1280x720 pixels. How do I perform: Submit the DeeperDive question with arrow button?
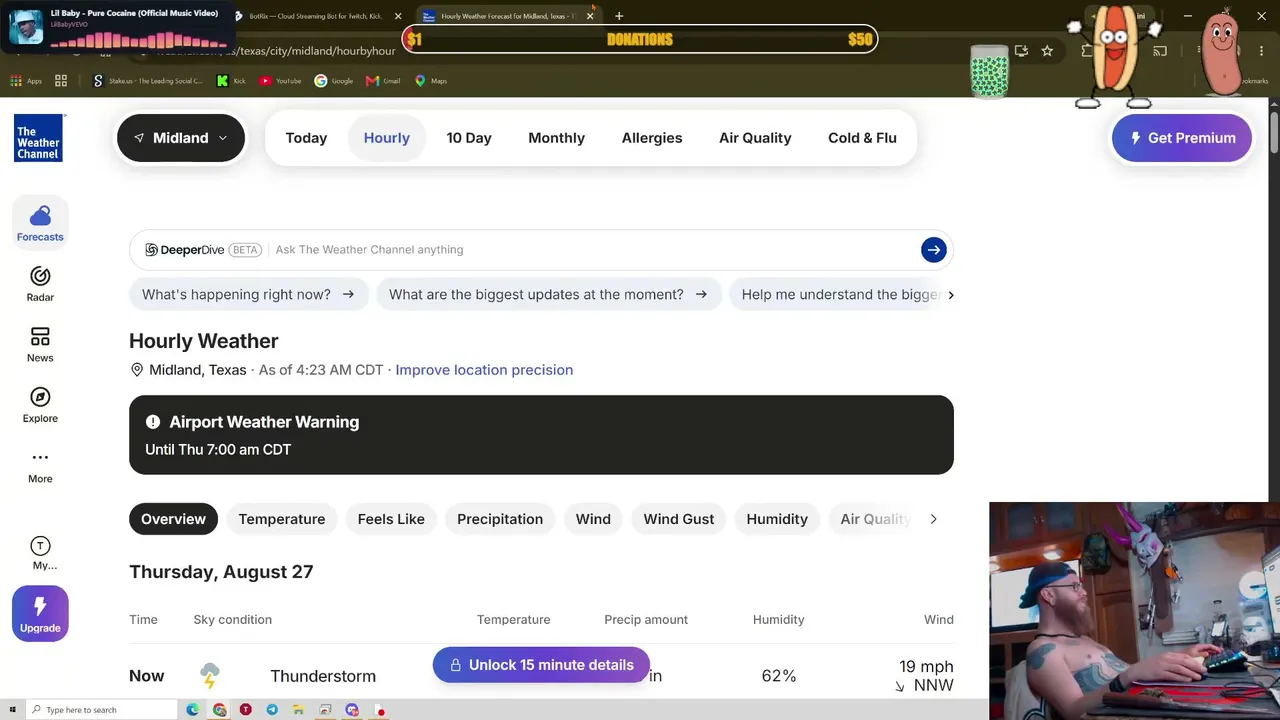point(933,250)
